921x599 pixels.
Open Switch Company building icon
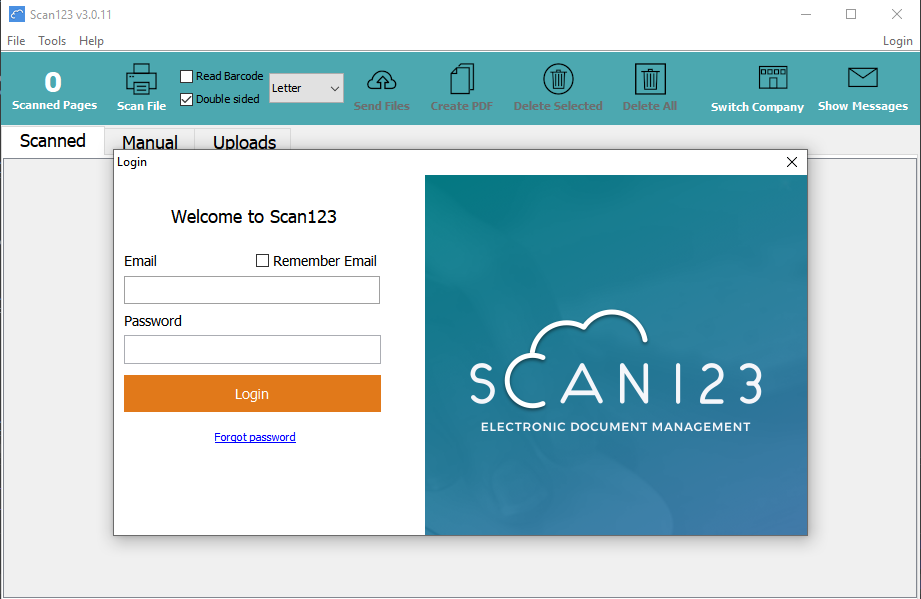(773, 78)
